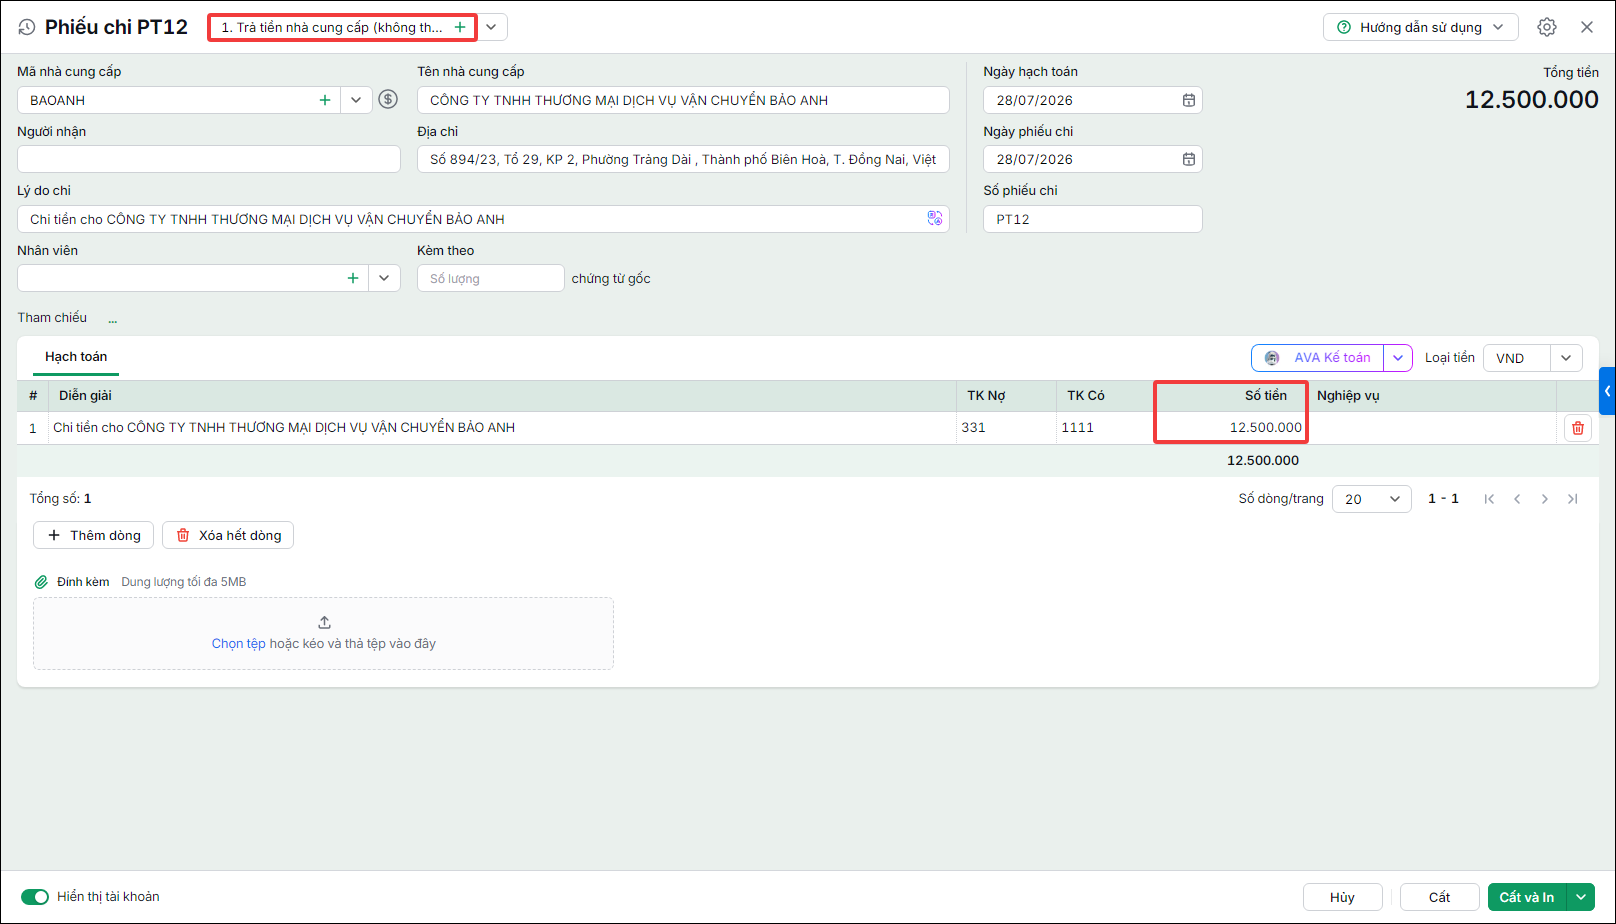Click the AI suggestion icon in Lý do chi
Viewport: 1616px width, 924px height.
coord(935,218)
